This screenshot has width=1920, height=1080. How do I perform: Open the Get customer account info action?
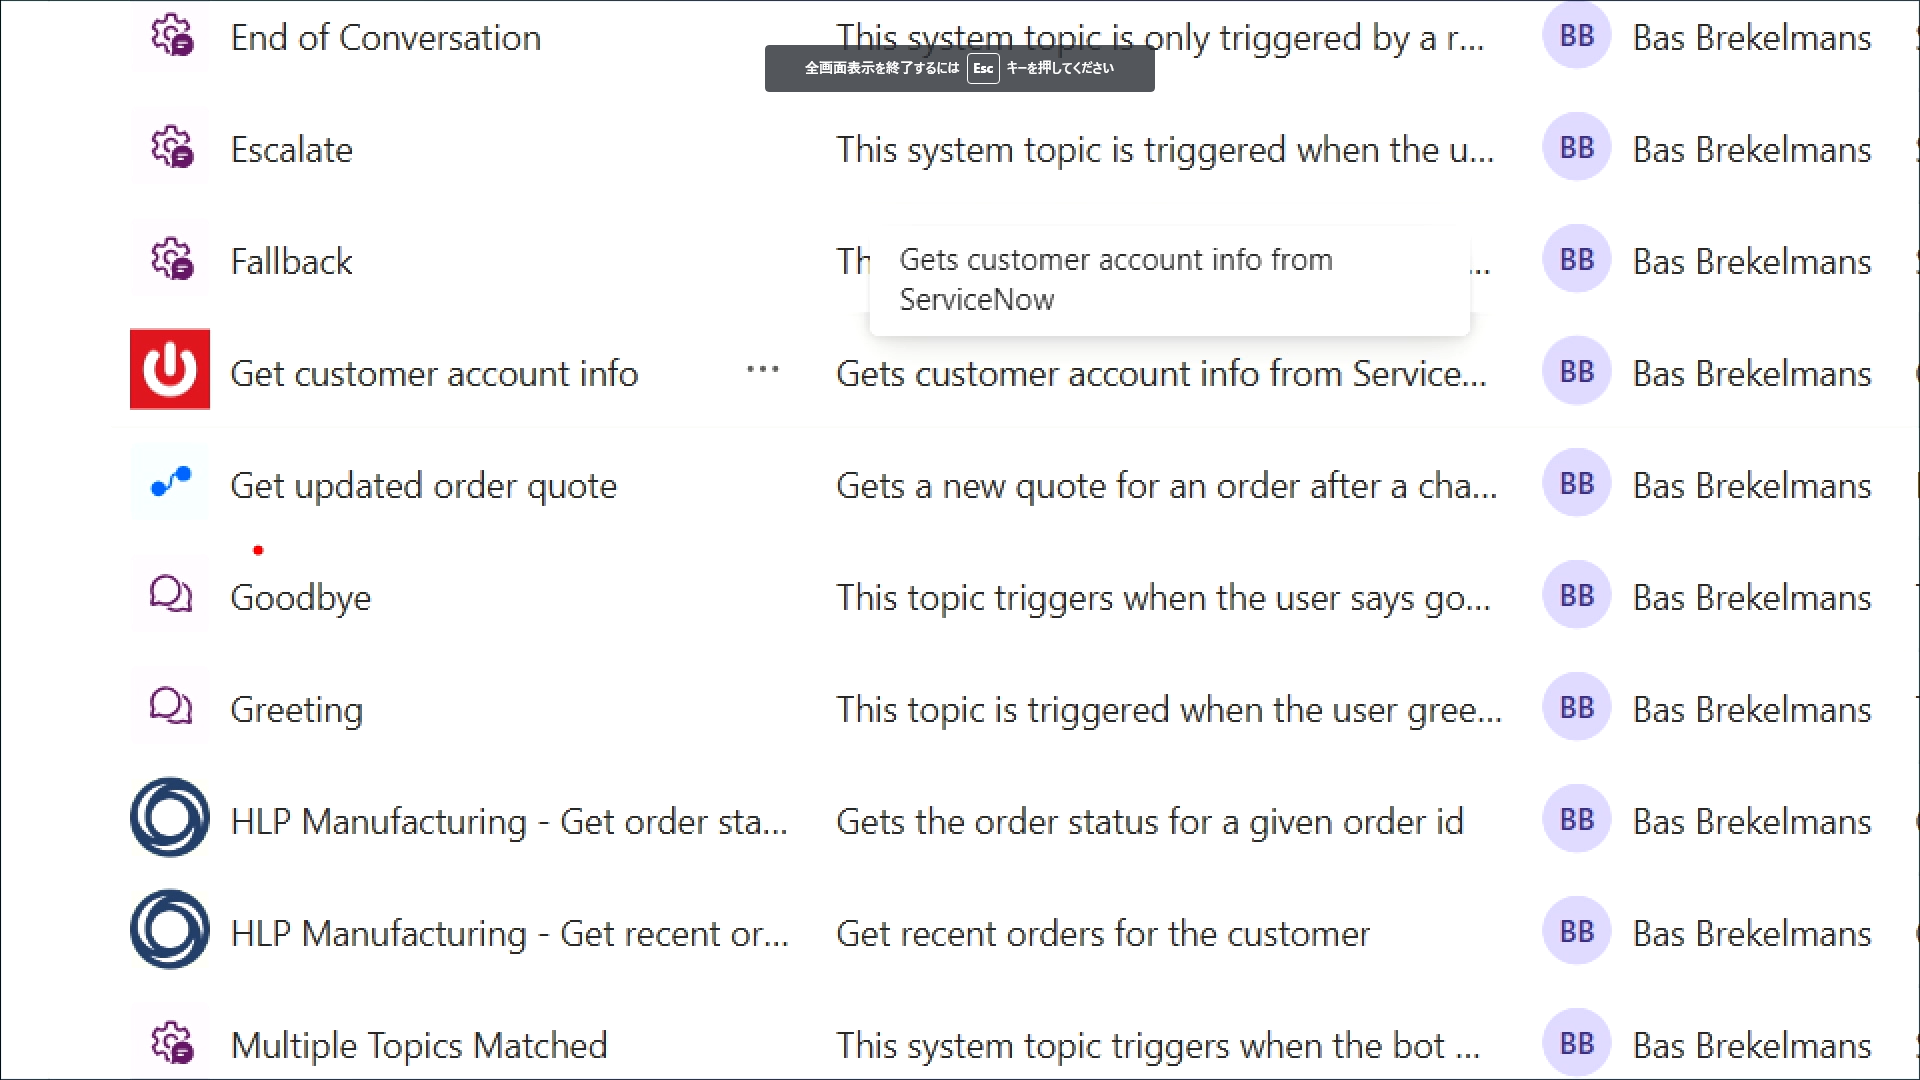pos(434,374)
